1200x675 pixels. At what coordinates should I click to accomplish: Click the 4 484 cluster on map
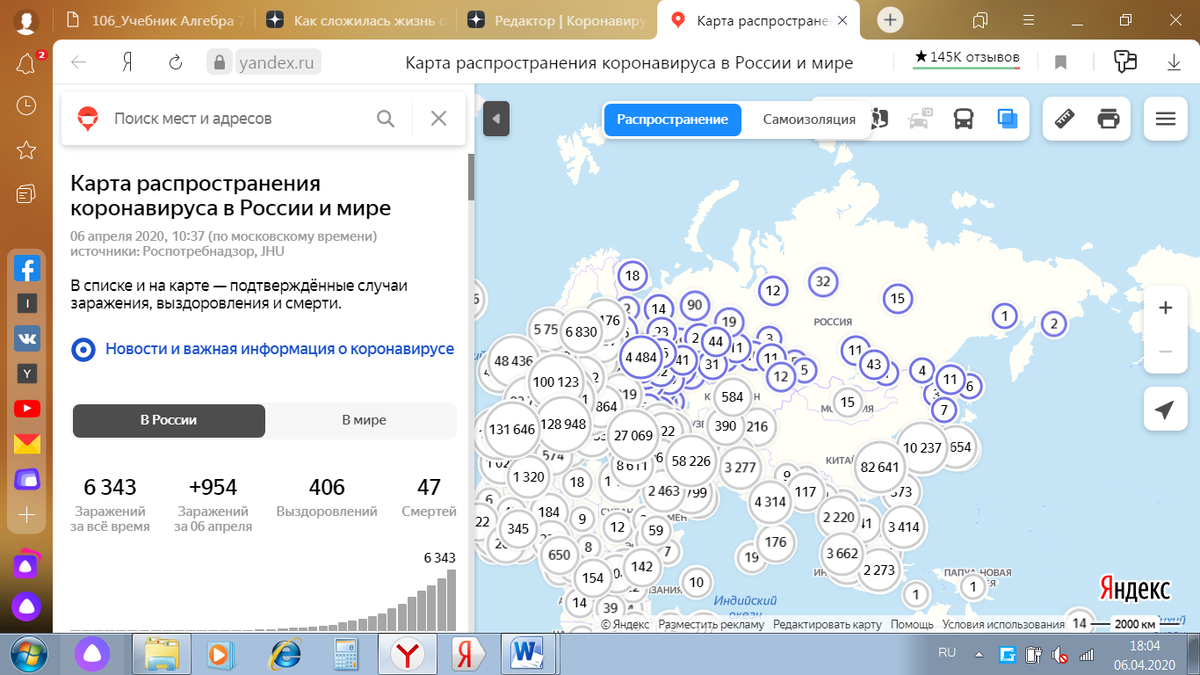[x=641, y=357]
